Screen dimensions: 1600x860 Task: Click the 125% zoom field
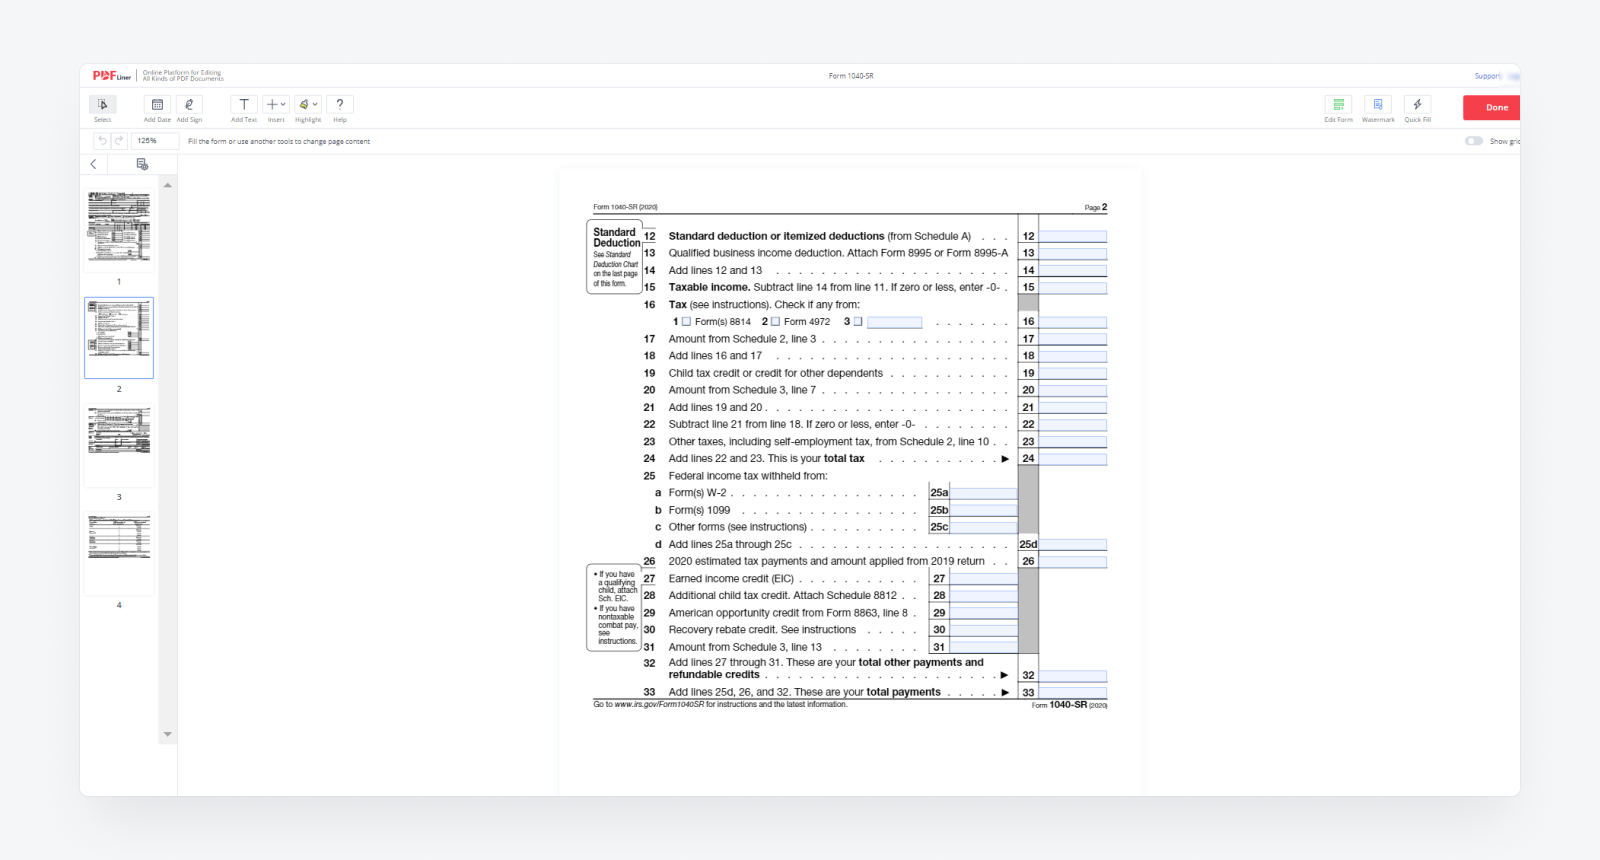(156, 141)
